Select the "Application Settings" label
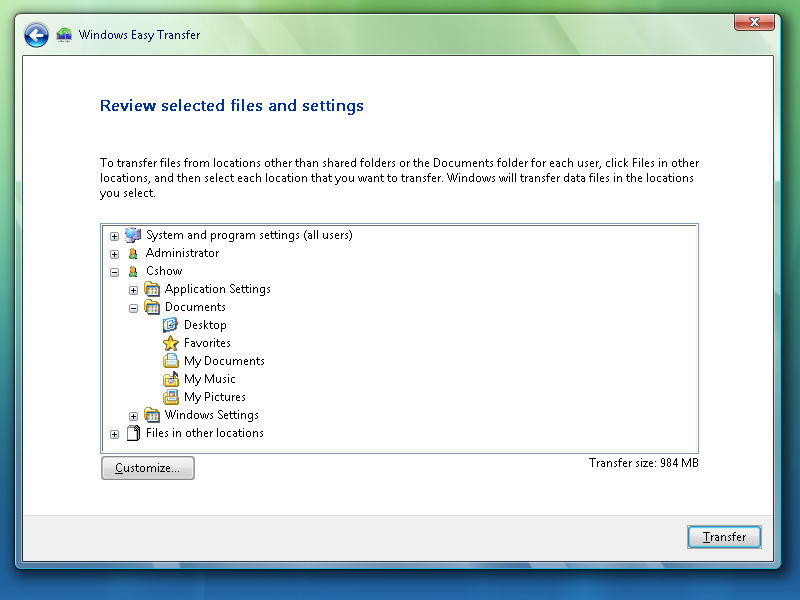Image resolution: width=800 pixels, height=600 pixels. click(x=217, y=289)
